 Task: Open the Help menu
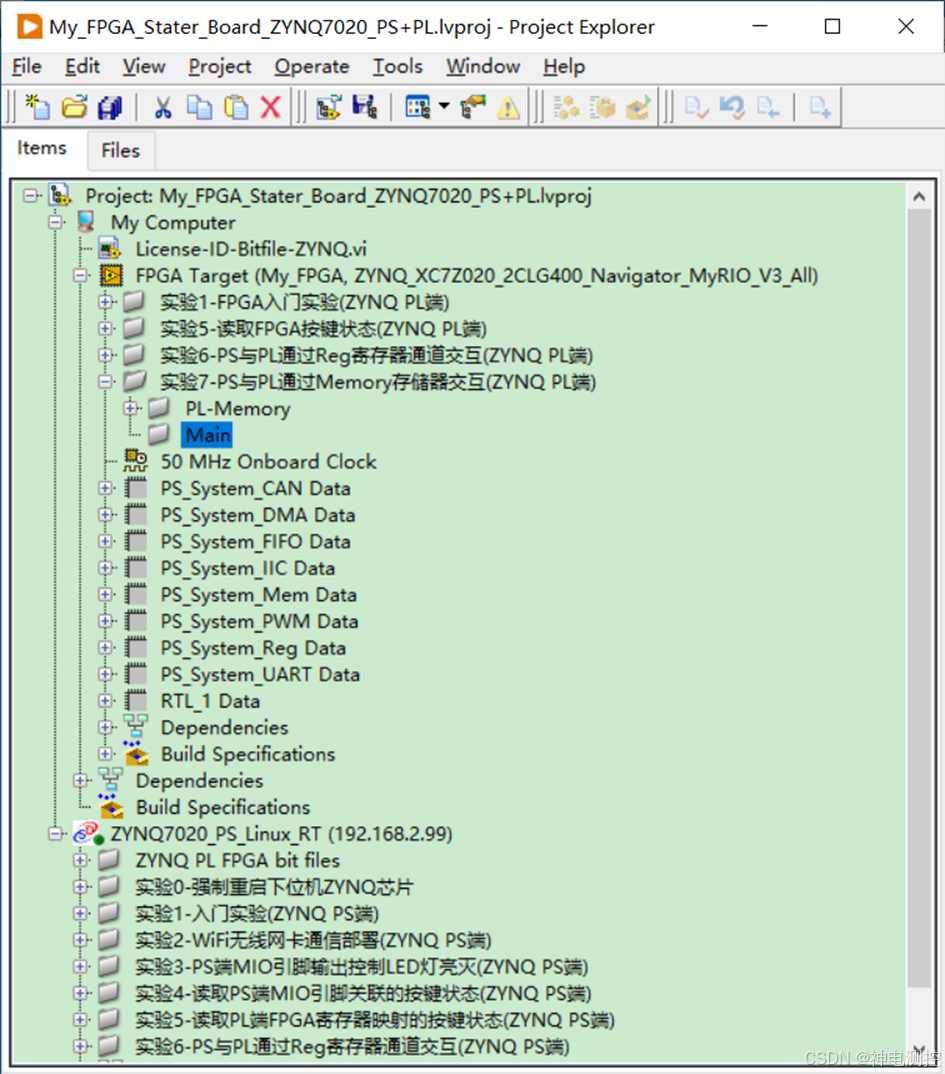(564, 66)
